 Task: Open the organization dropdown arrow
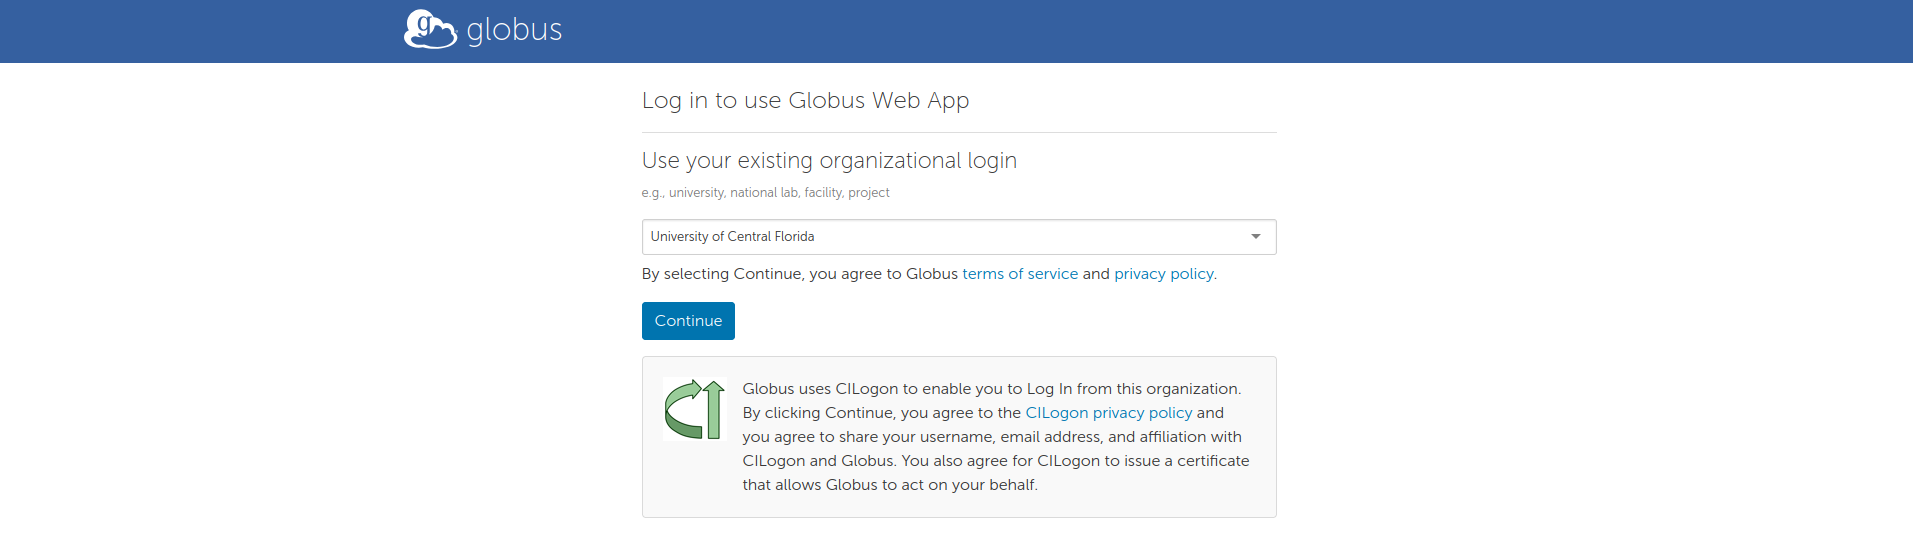tap(1255, 237)
